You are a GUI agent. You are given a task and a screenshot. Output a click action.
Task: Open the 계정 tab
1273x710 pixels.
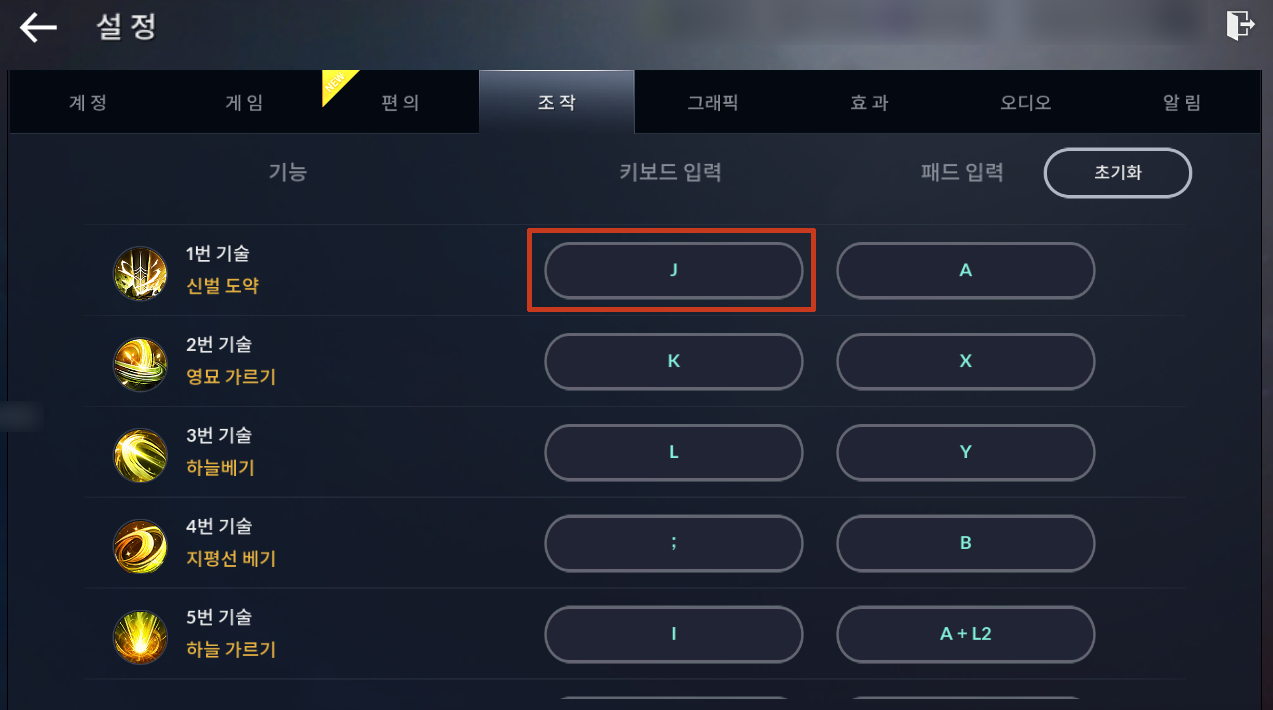[88, 102]
